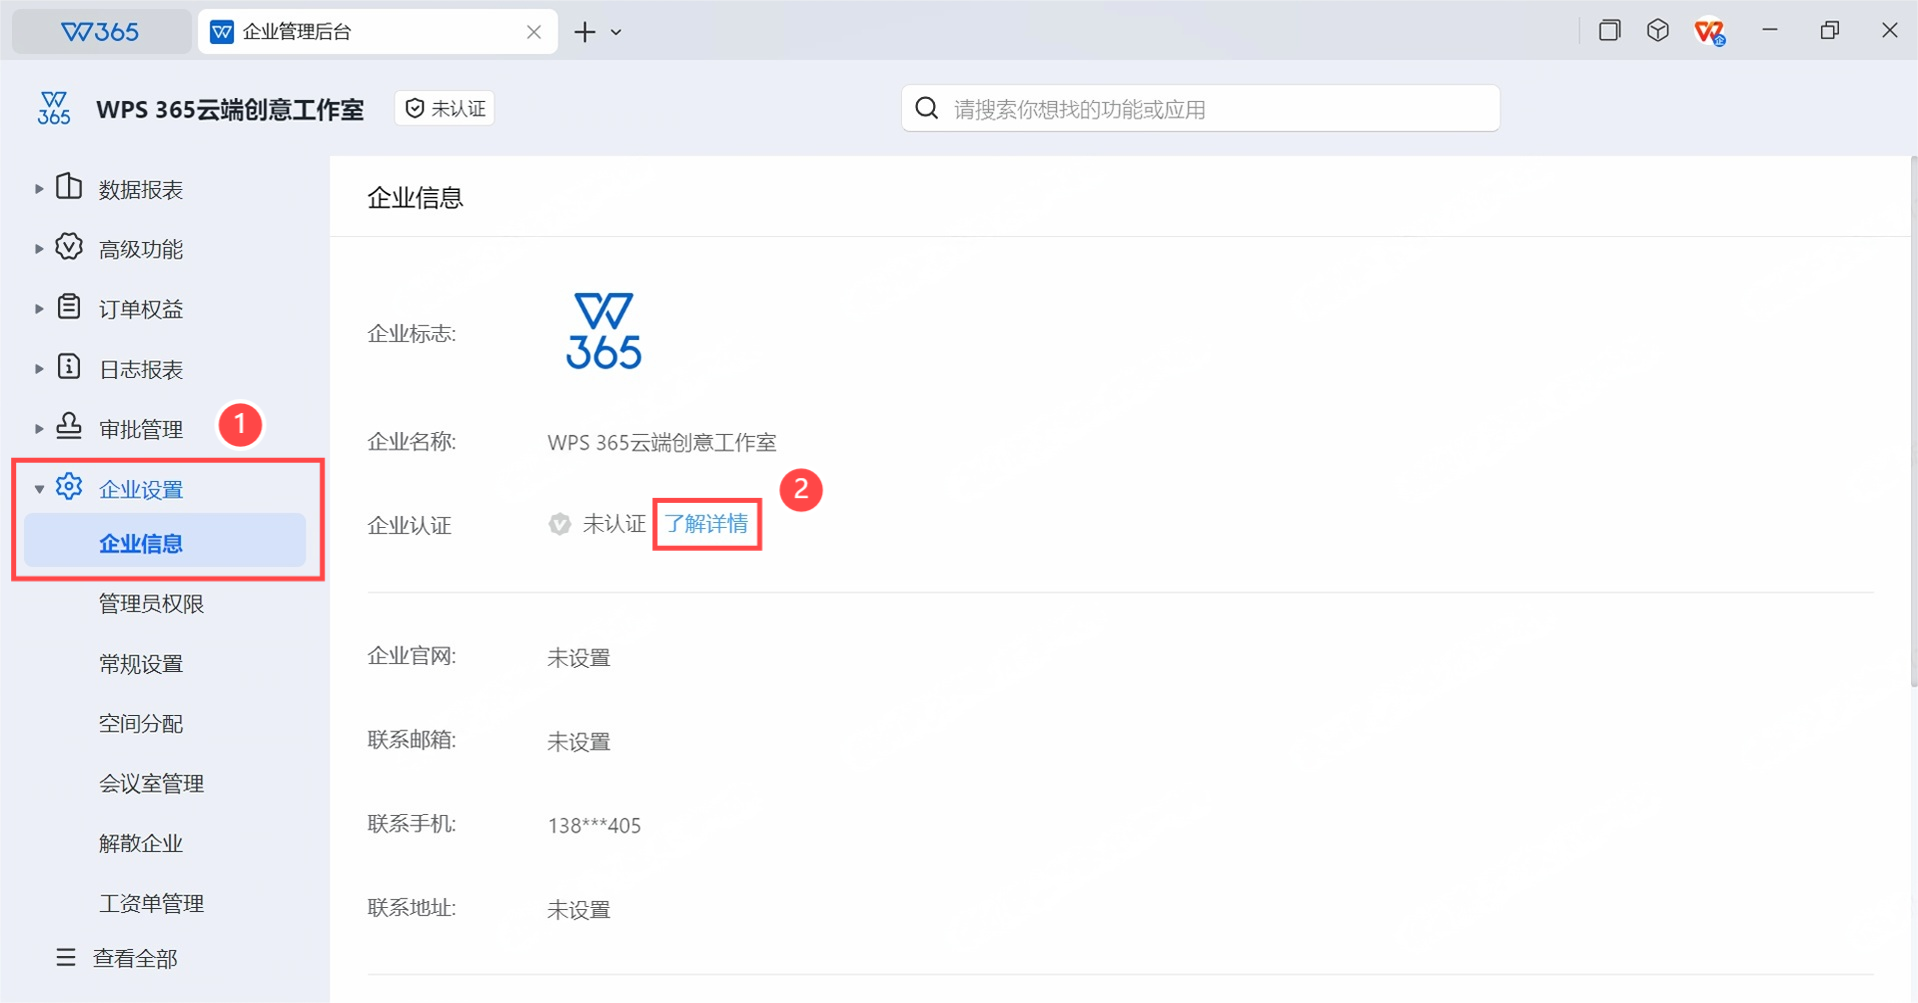The width and height of the screenshot is (1918, 1003).
Task: Open 工资单管理 in the sidebar
Action: 151,903
